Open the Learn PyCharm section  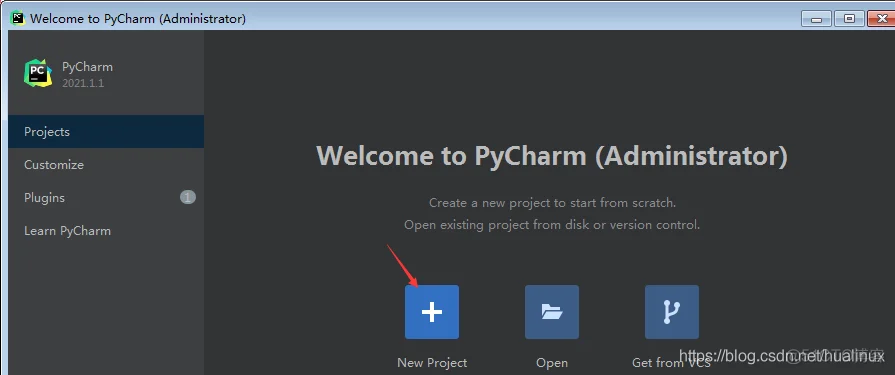point(106,231)
